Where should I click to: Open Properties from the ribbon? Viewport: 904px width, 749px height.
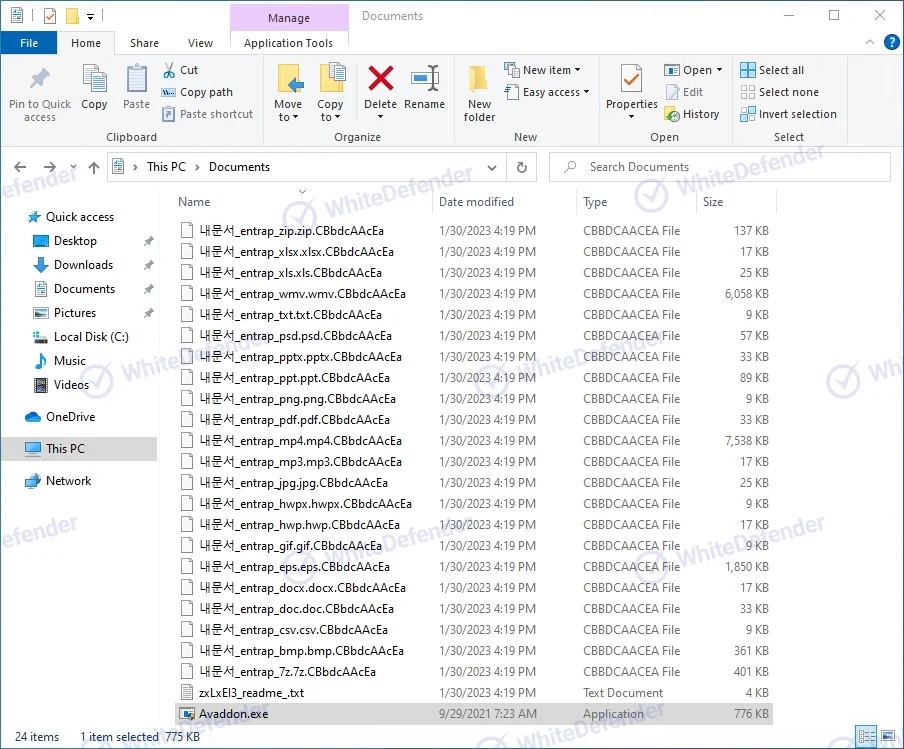tap(631, 80)
